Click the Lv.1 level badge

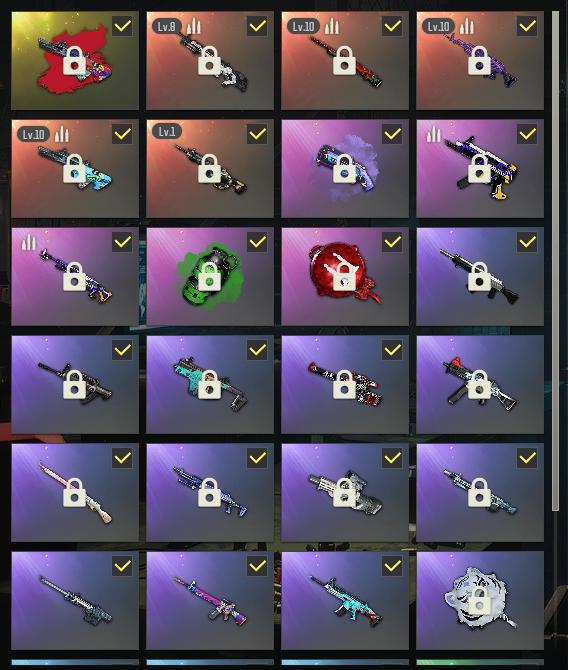167,132
